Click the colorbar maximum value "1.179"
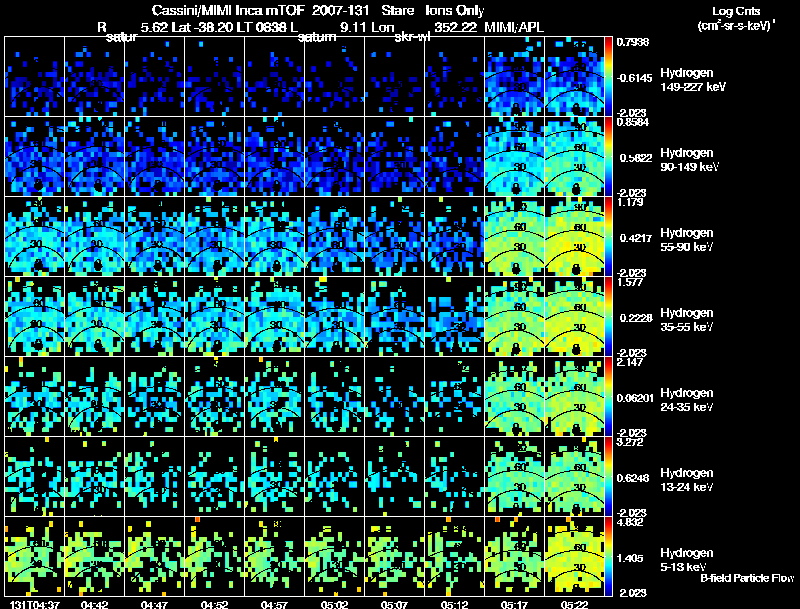This screenshot has width=800, height=609. [x=630, y=202]
